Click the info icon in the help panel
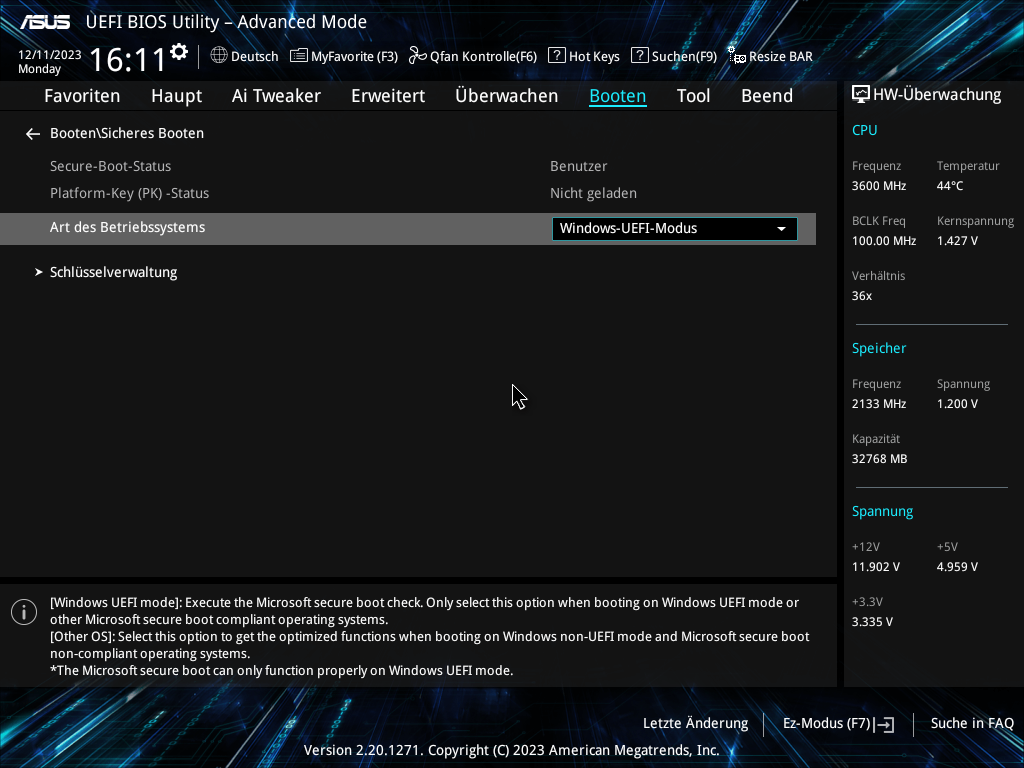The width and height of the screenshot is (1024, 768). point(24,612)
